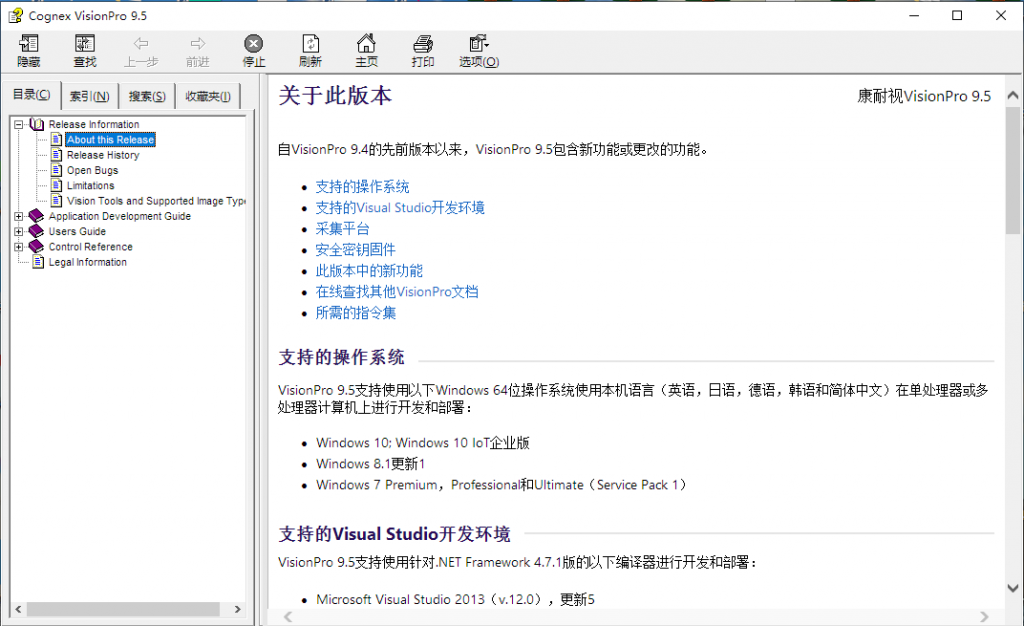Open the 采集平台 link

pyautogui.click(x=342, y=228)
